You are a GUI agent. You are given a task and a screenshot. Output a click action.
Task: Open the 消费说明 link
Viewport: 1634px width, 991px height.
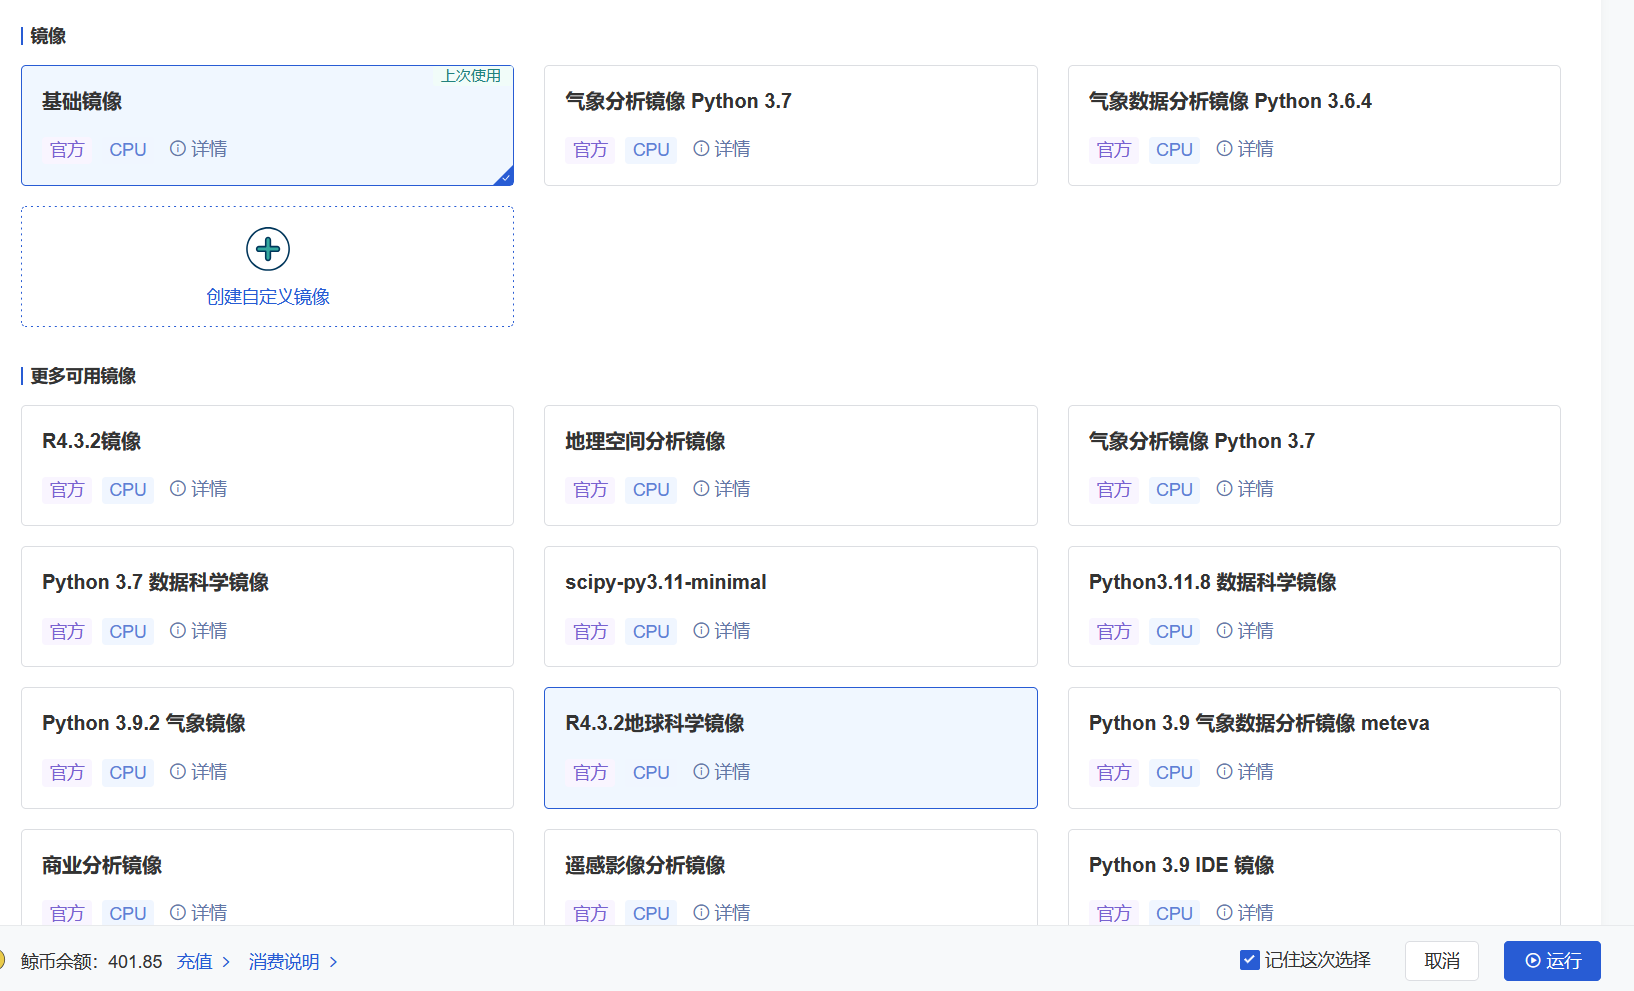click(293, 962)
